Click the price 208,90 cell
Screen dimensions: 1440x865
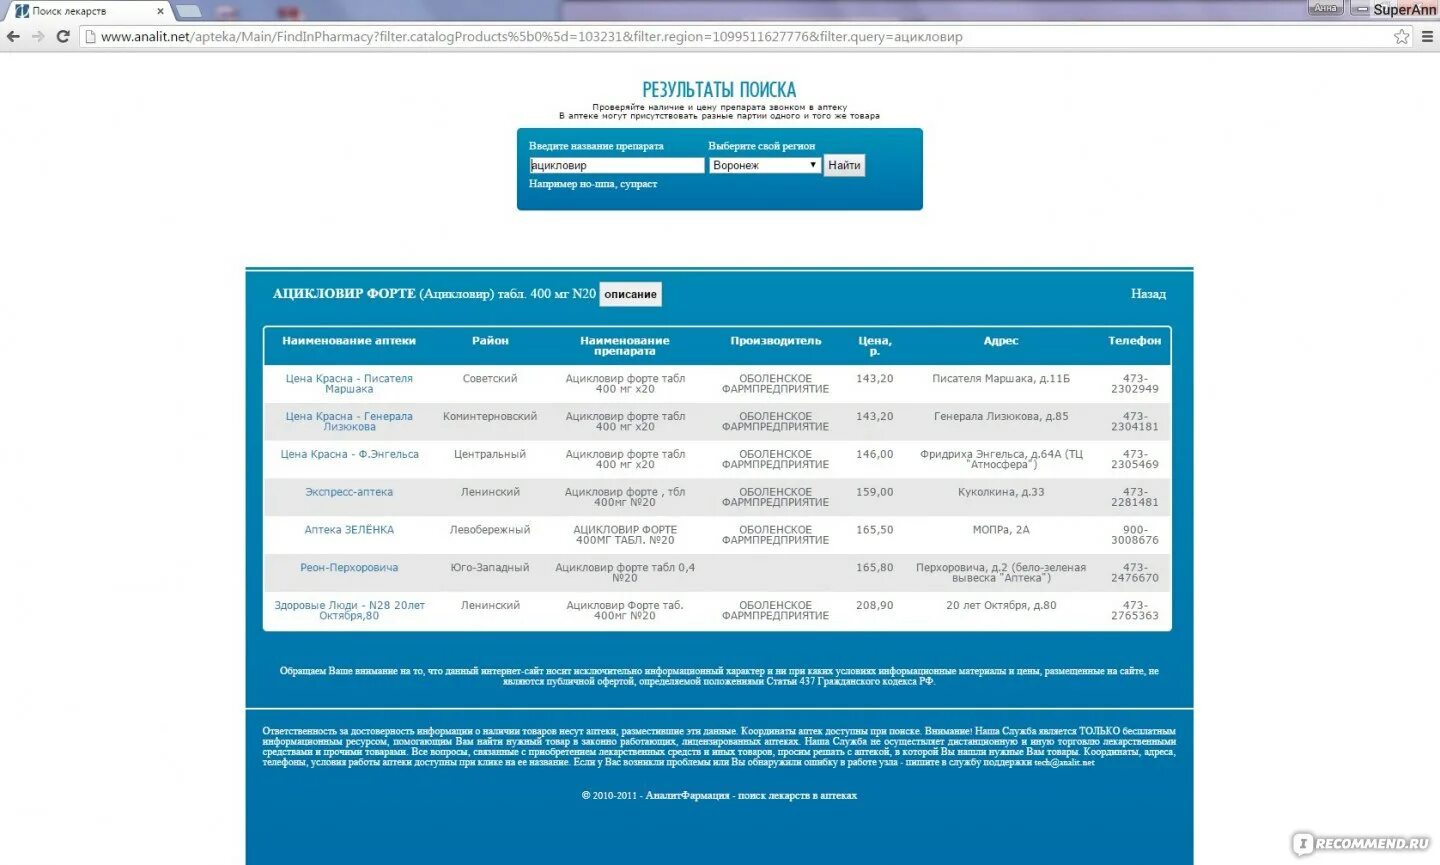coord(875,606)
